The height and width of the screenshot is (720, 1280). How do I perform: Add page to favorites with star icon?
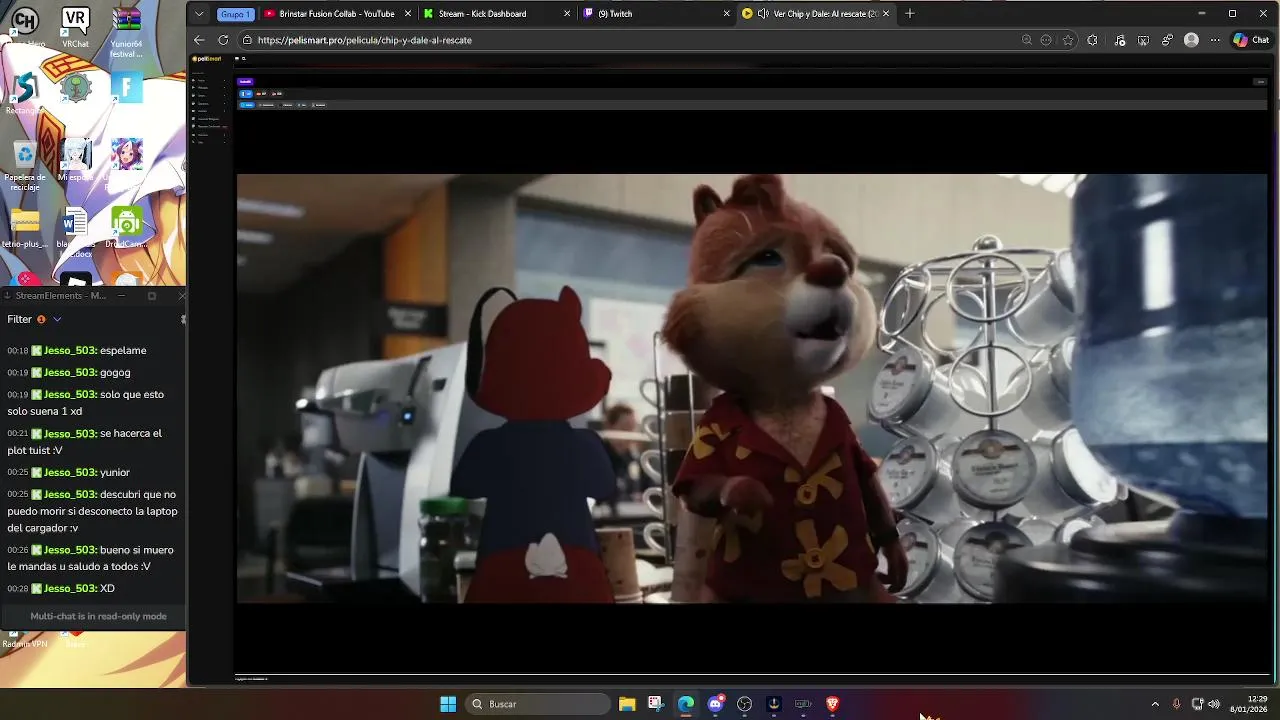click(1068, 40)
